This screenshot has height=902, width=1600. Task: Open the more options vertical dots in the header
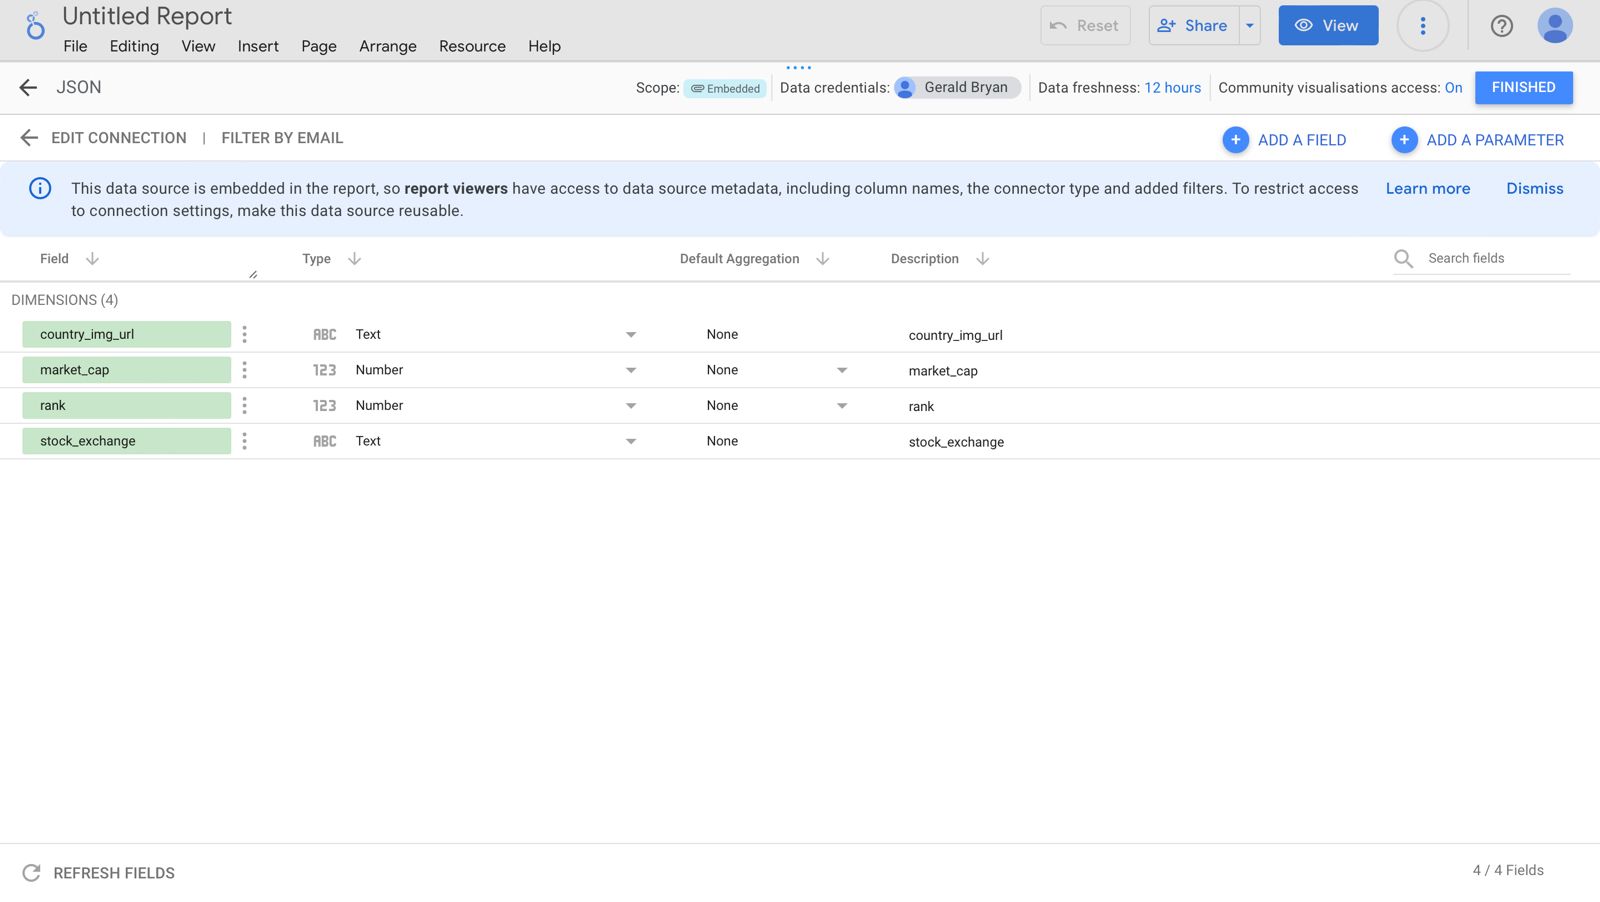(1422, 26)
